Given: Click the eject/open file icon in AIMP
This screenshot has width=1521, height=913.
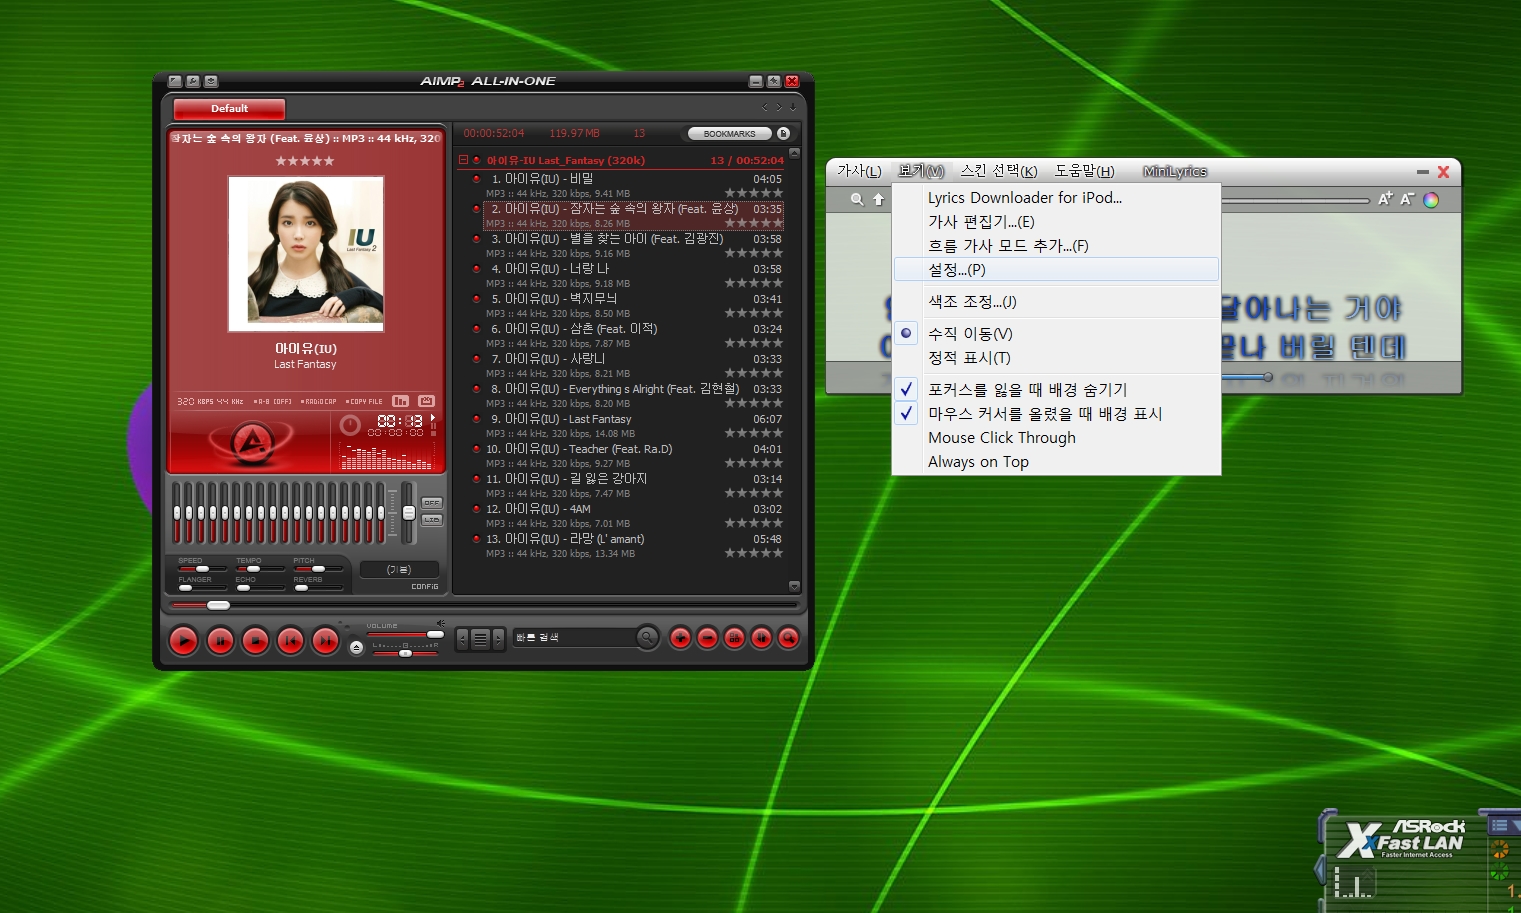Looking at the screenshot, I should click(x=357, y=648).
